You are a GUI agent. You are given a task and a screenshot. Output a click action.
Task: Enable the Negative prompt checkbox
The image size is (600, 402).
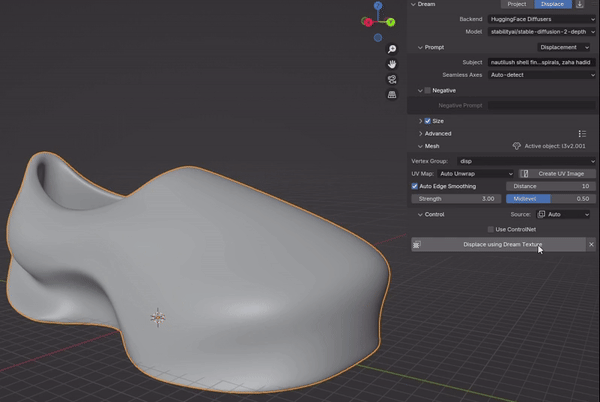[x=428, y=90]
